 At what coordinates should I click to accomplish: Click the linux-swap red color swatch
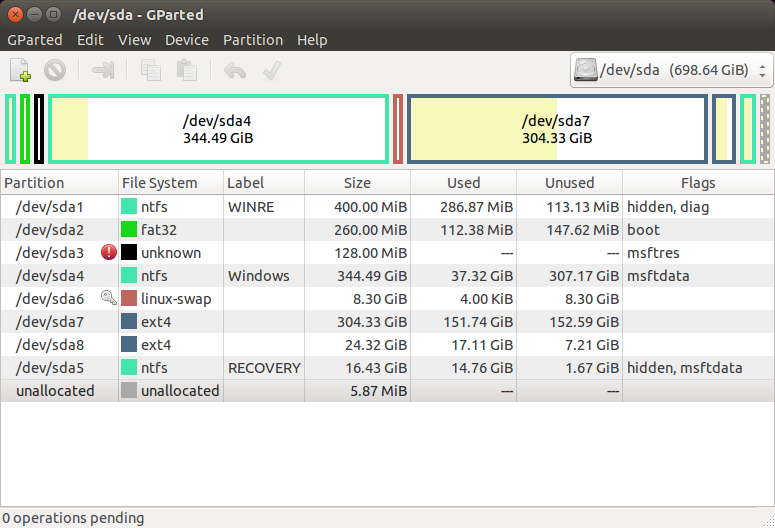tap(129, 298)
